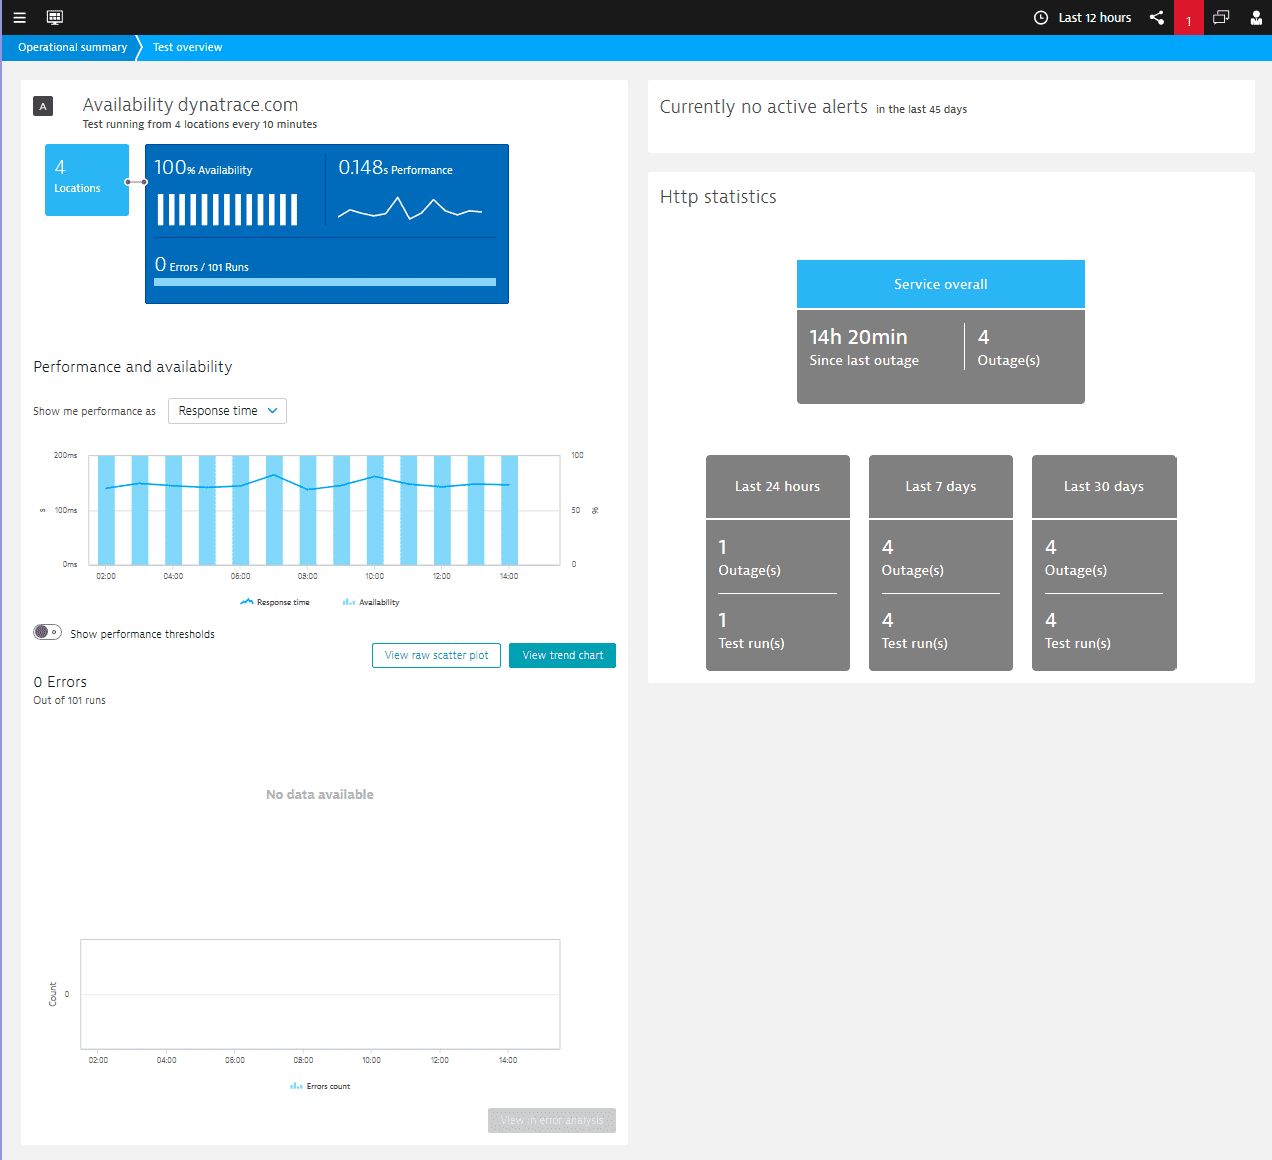Click 'Currently no active alerts' heading
This screenshot has height=1160, width=1272.
[763, 107]
